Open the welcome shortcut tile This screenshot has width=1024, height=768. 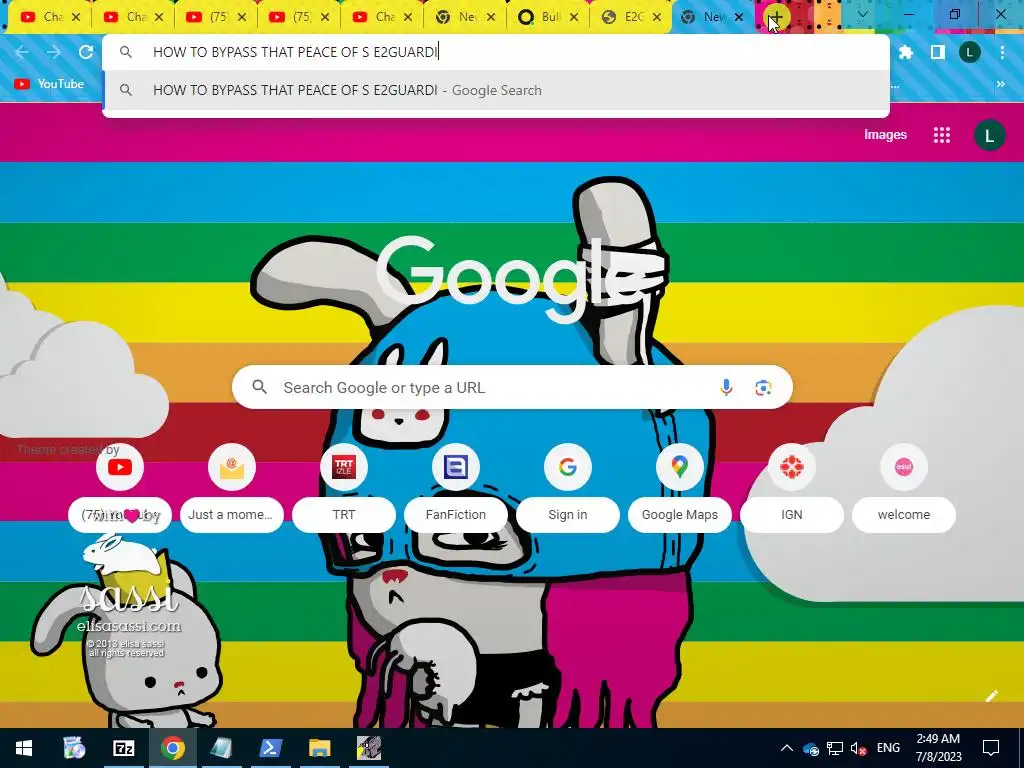pyautogui.click(x=903, y=488)
